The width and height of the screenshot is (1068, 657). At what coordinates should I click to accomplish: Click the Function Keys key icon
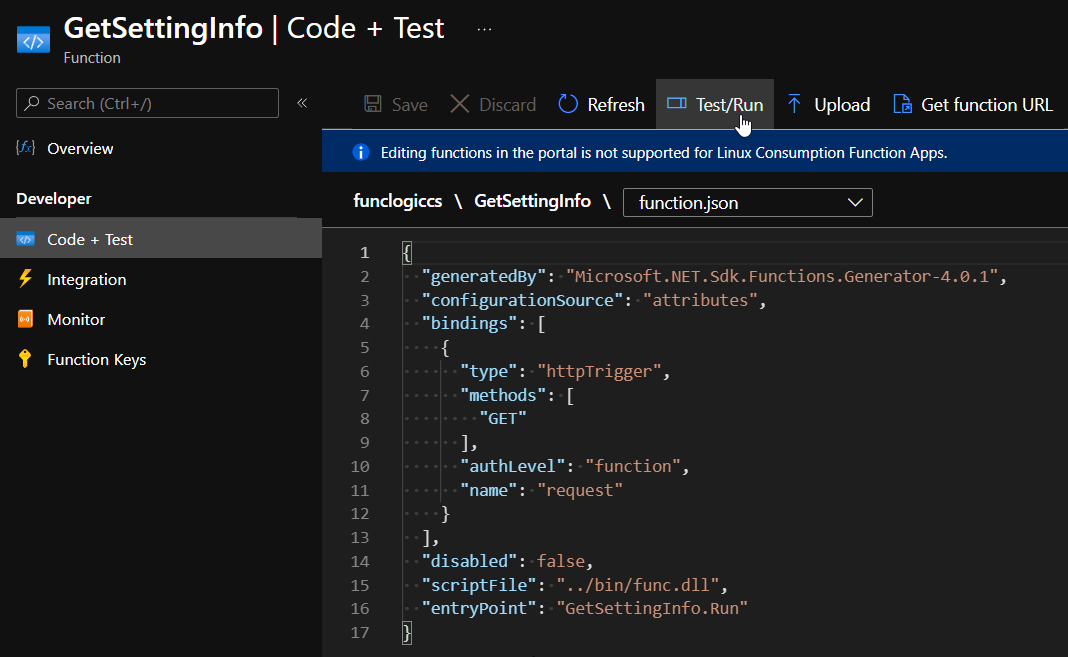[x=26, y=359]
